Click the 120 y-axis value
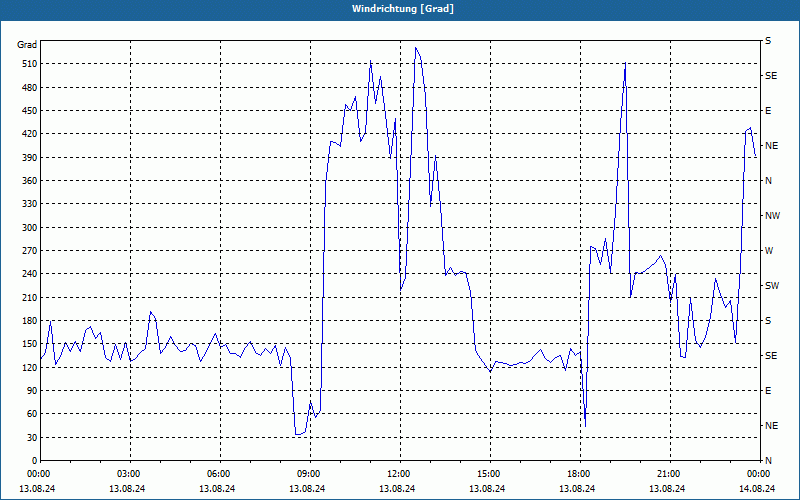 coord(30,367)
